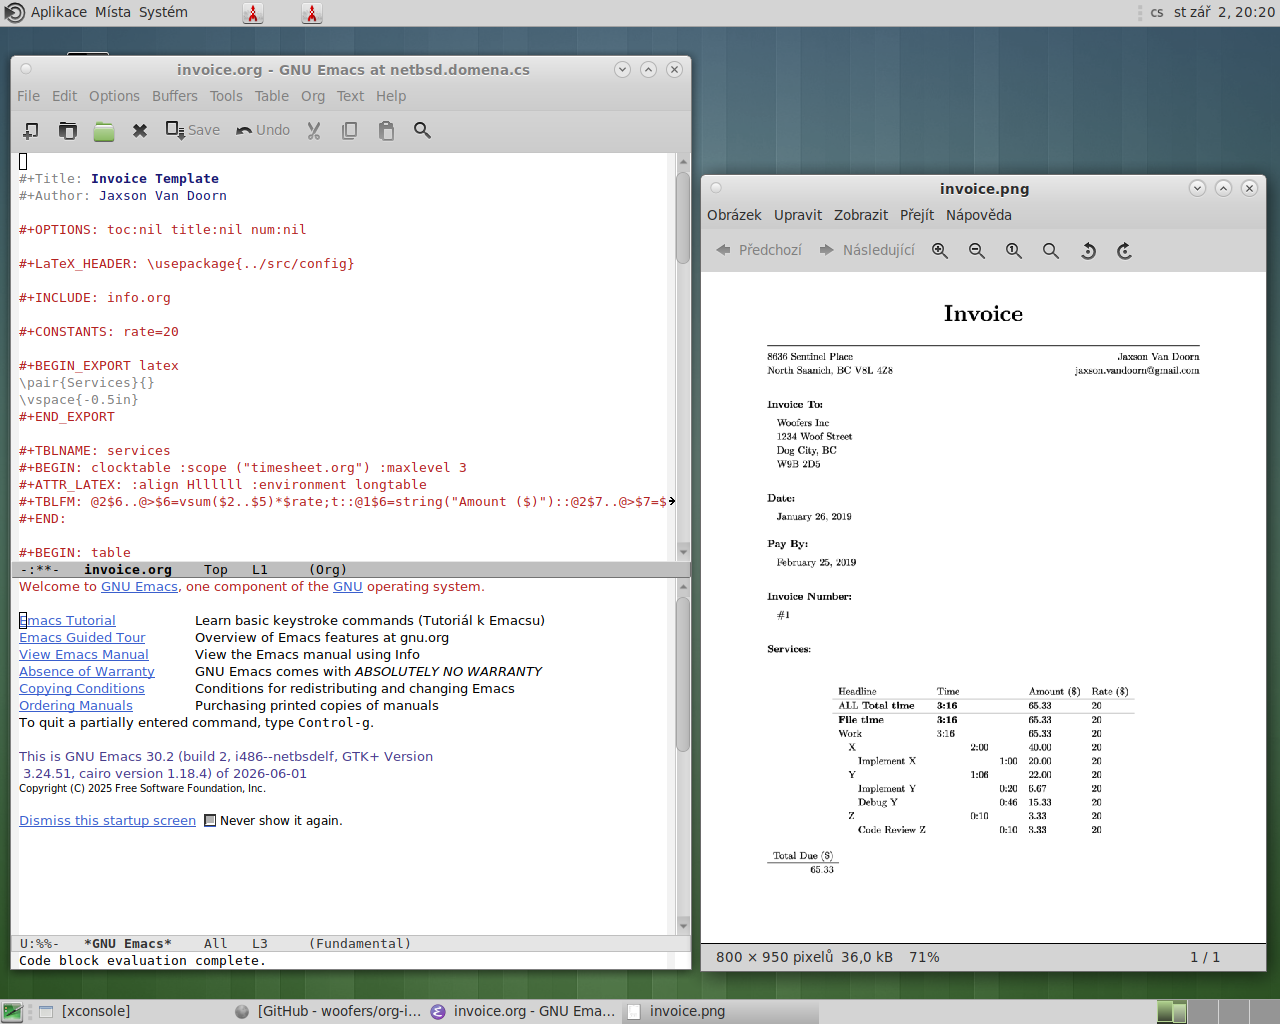Viewport: 1280px width, 1024px height.
Task: Open the Emacs Tools menu
Action: click(226, 96)
